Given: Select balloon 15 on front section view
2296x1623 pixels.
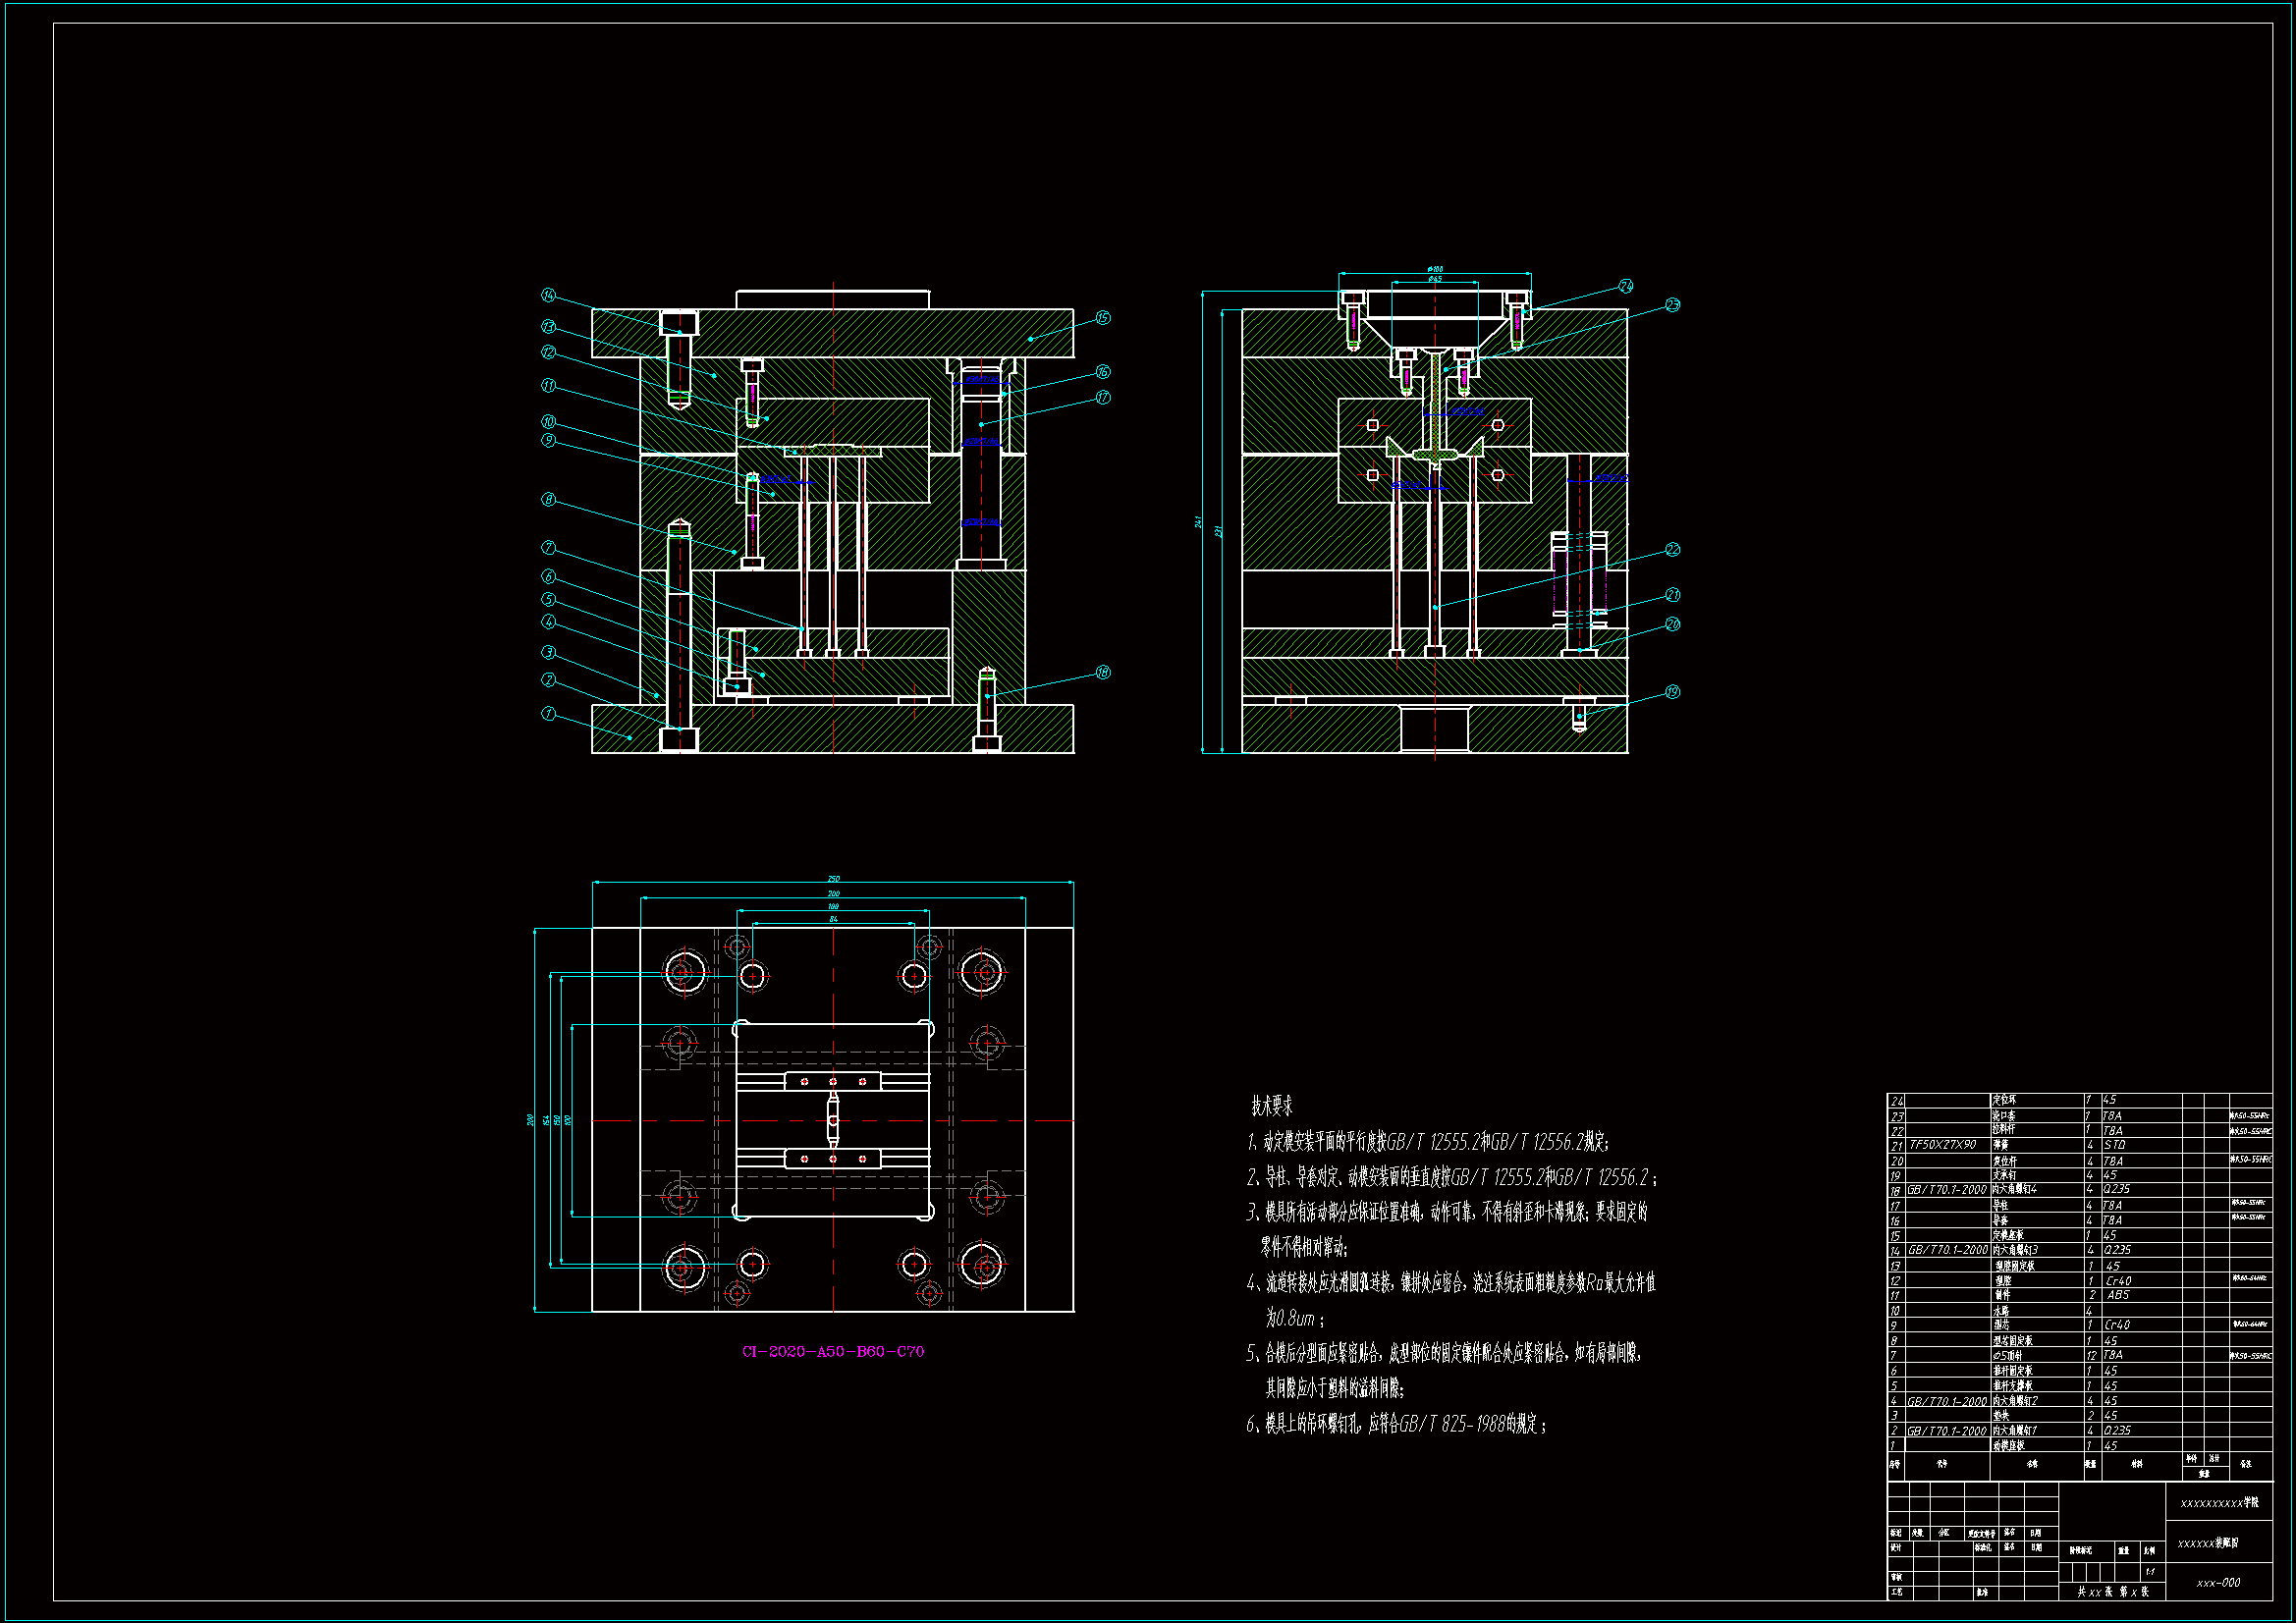Looking at the screenshot, I should click(x=1103, y=318).
